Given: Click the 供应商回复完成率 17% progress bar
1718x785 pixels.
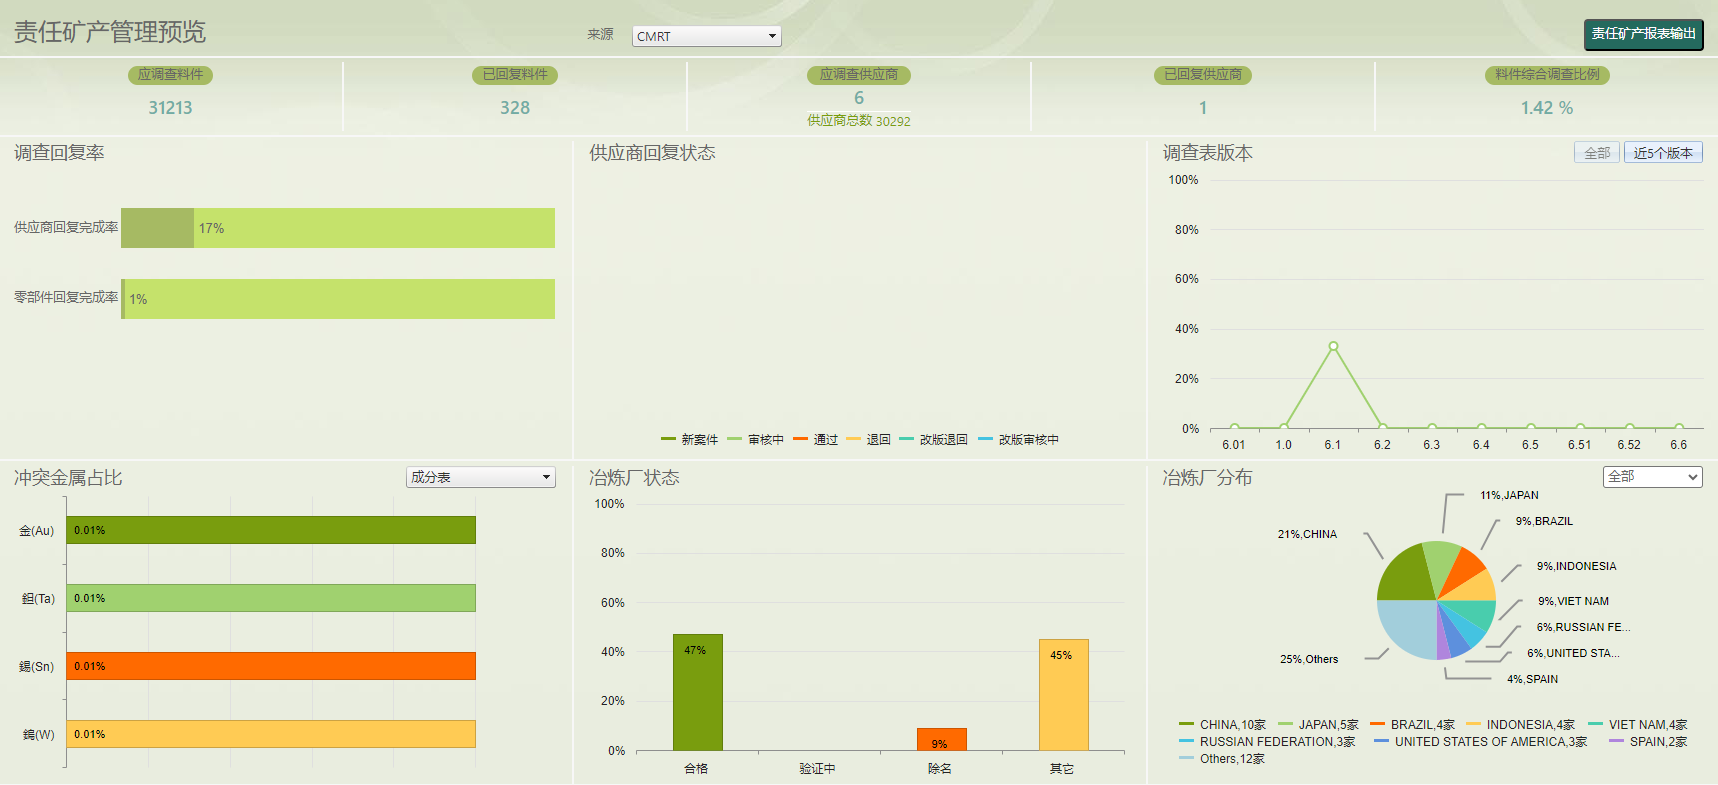Looking at the screenshot, I should point(338,228).
